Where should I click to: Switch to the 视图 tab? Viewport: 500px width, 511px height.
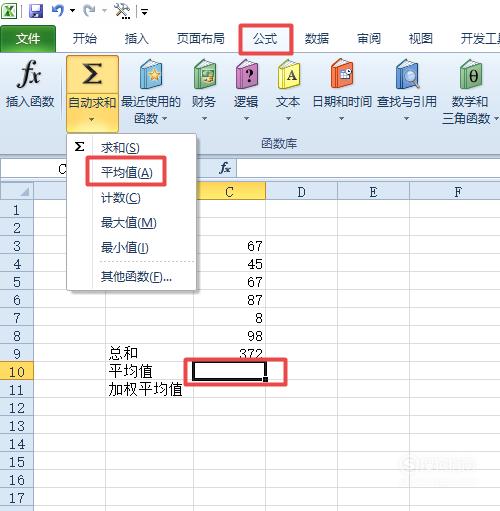pyautogui.click(x=421, y=39)
